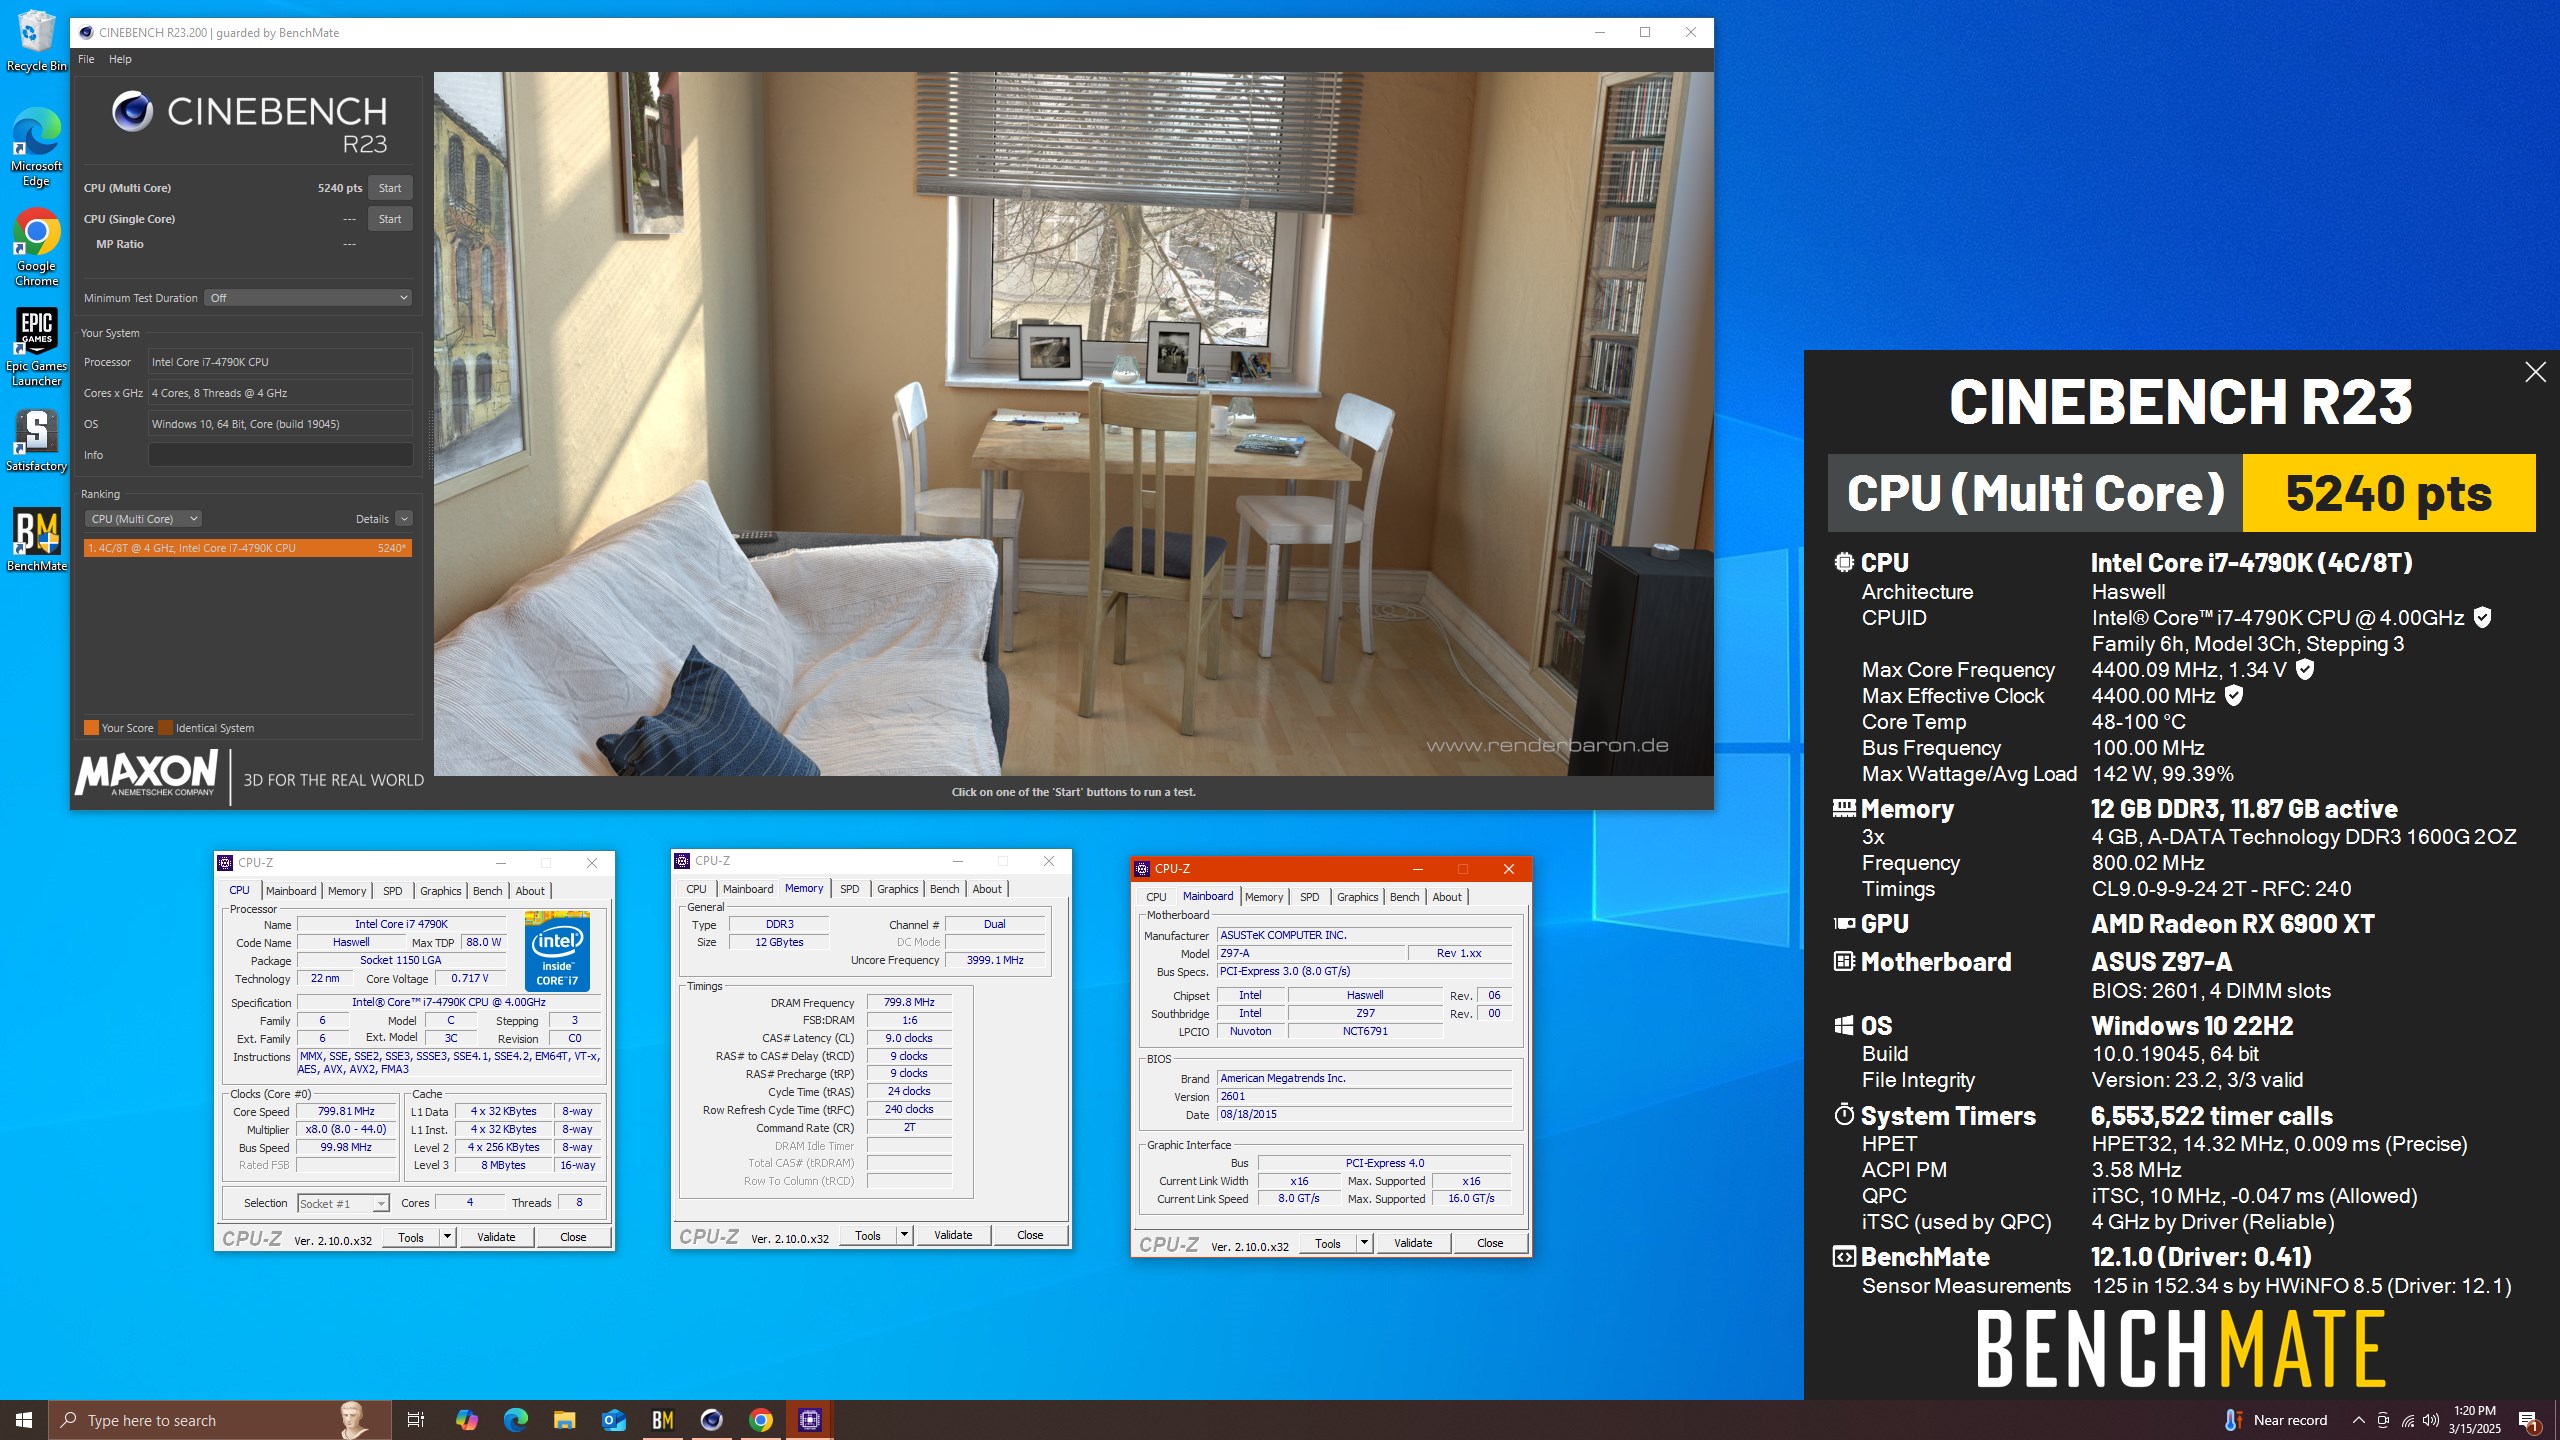The height and width of the screenshot is (1440, 2560).
Task: Click the Processor field in Your System
Action: (280, 362)
